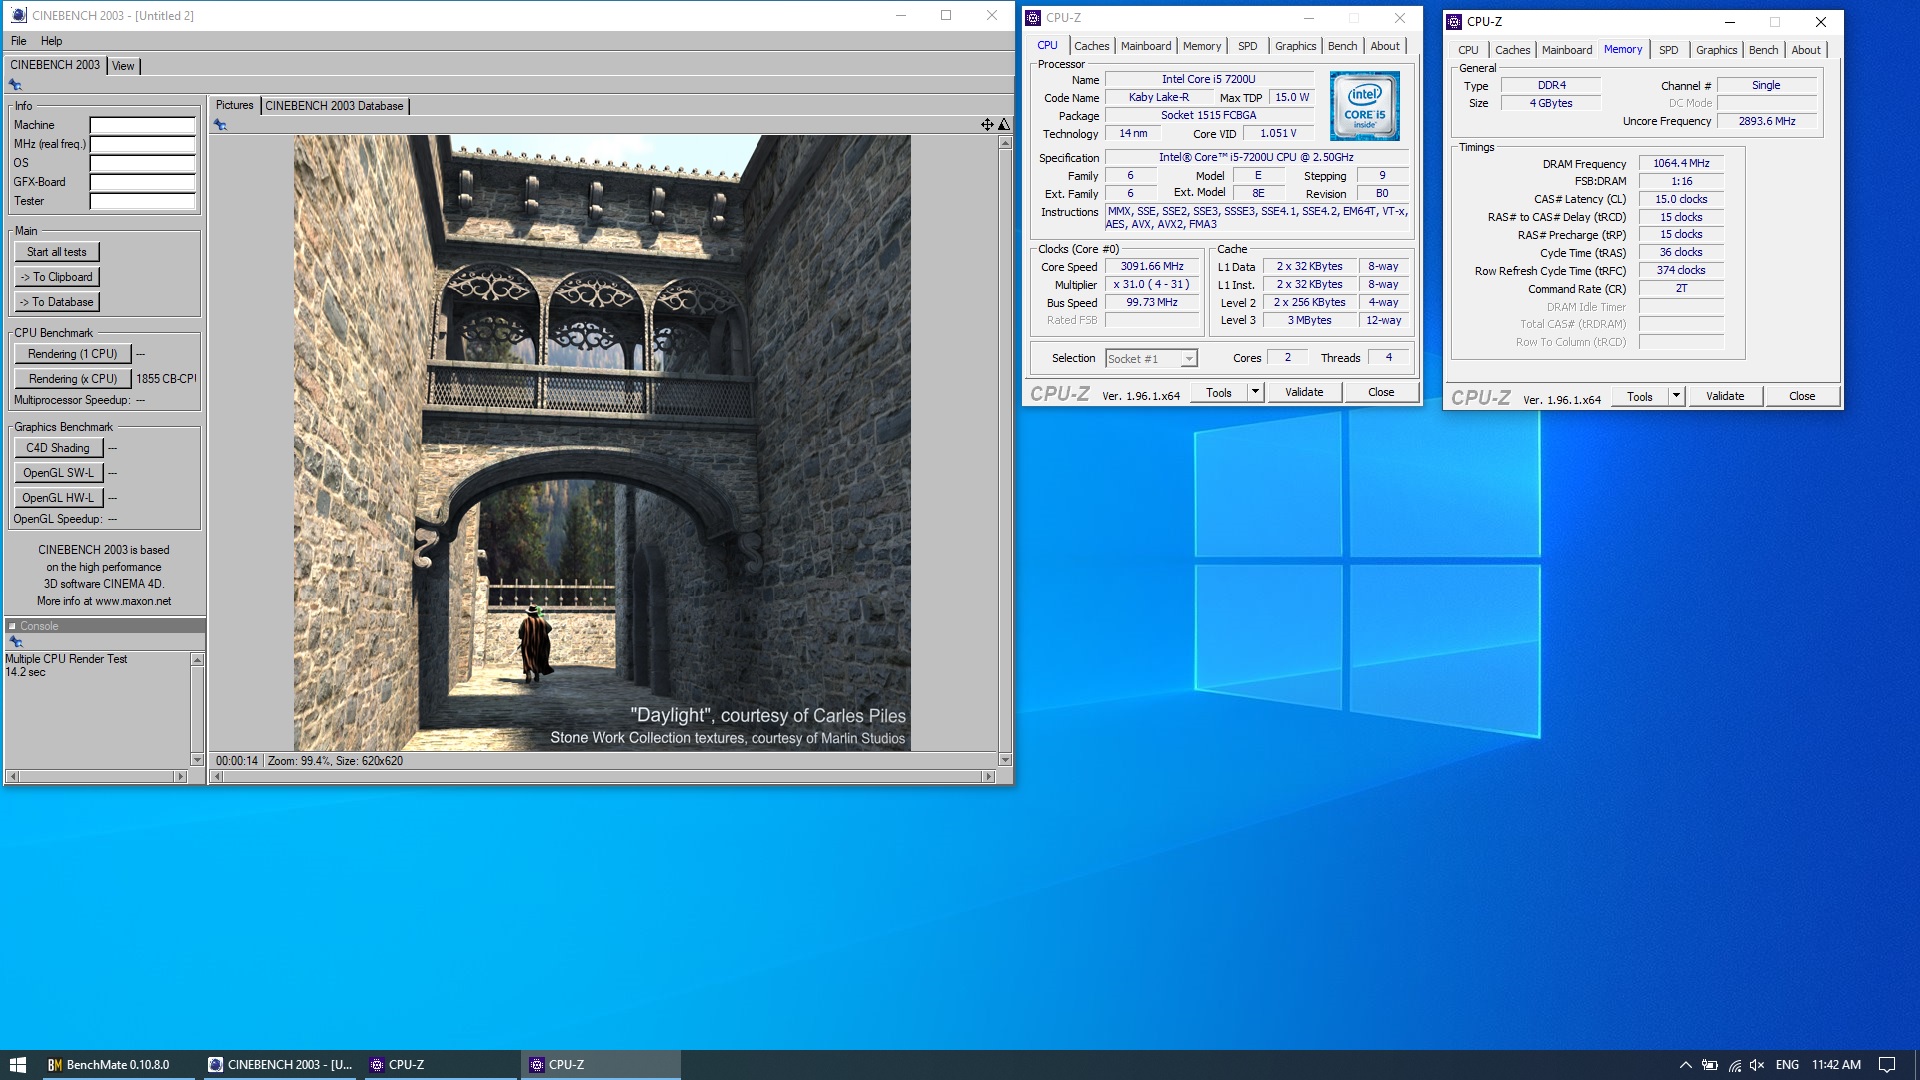Click the ENG language indicator
Screen dimensions: 1920x1080
click(x=1787, y=1065)
